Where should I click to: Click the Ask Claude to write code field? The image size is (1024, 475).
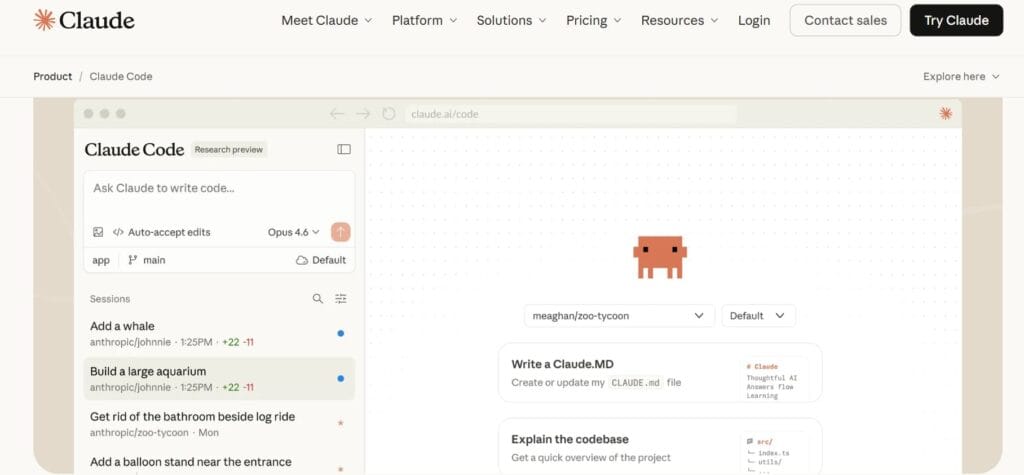[x=218, y=188]
